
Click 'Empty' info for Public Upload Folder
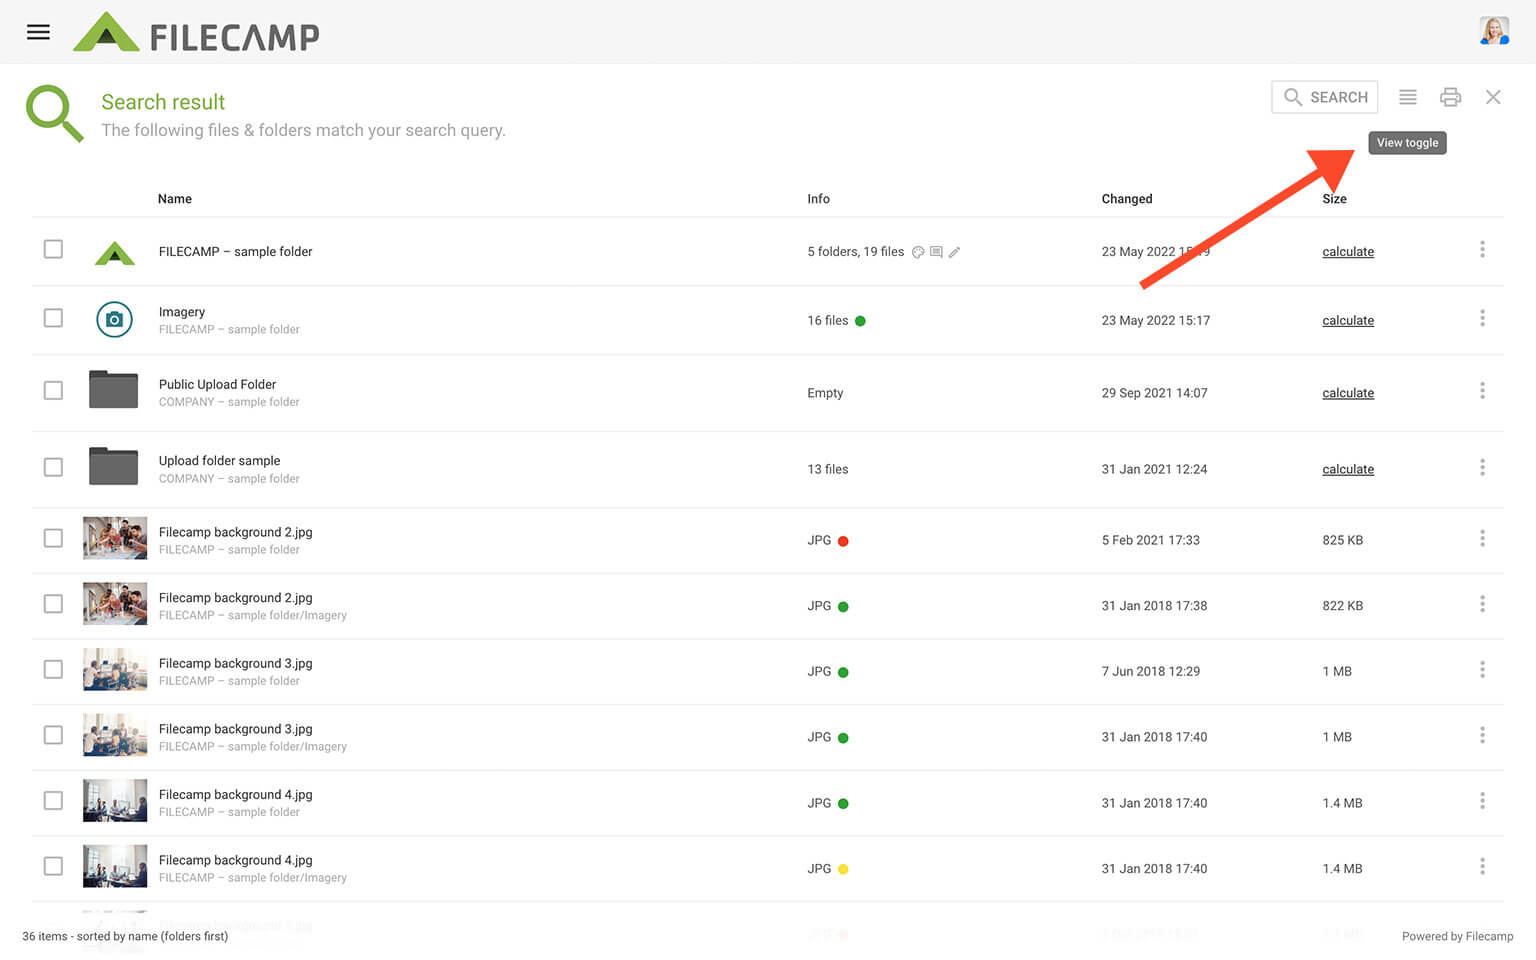point(825,393)
